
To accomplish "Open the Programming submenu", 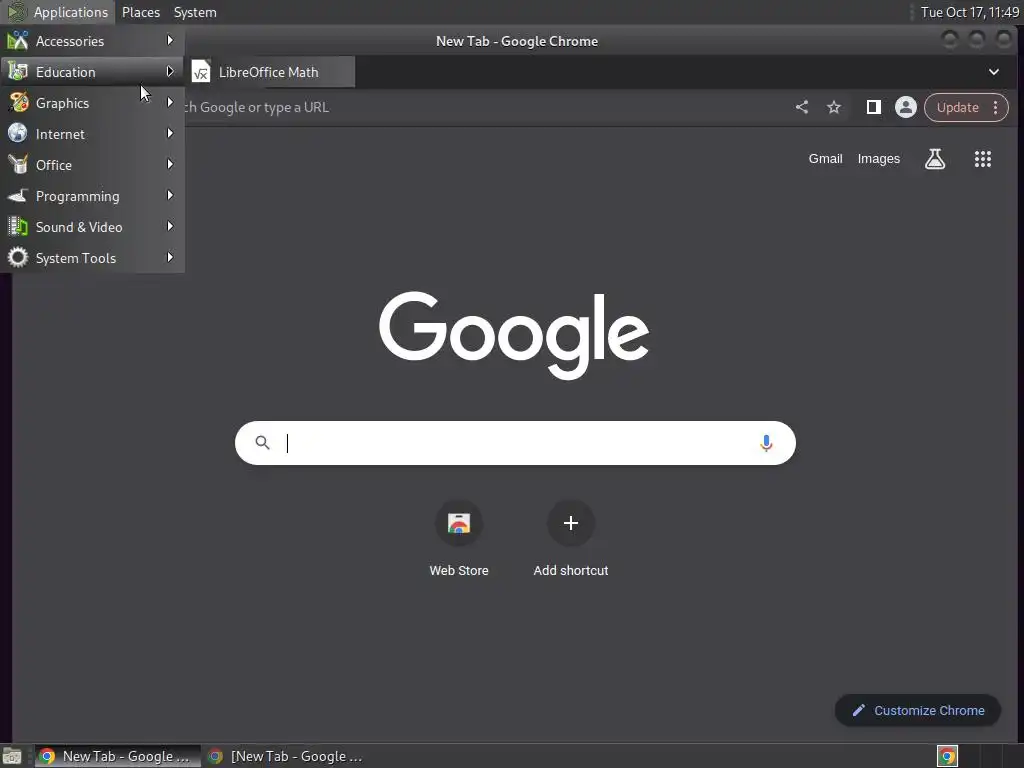I will coord(92,196).
